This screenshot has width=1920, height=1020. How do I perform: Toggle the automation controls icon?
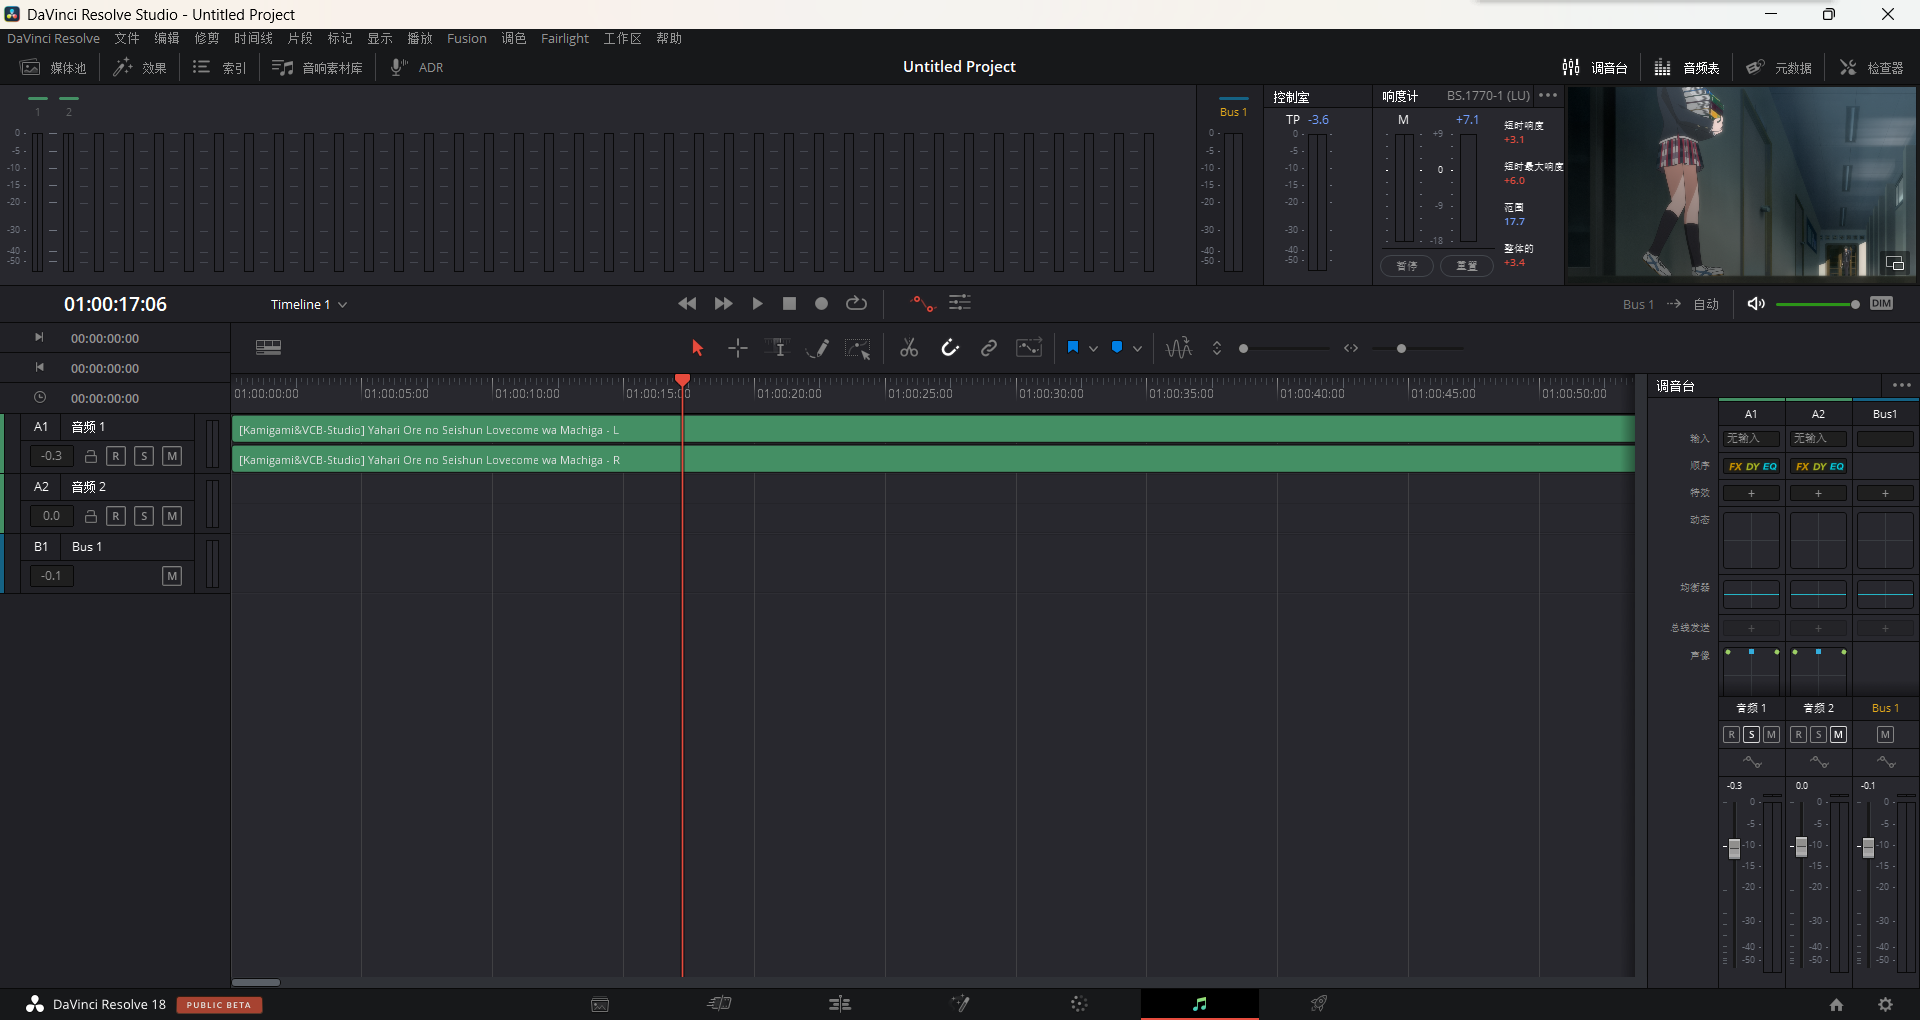(921, 303)
